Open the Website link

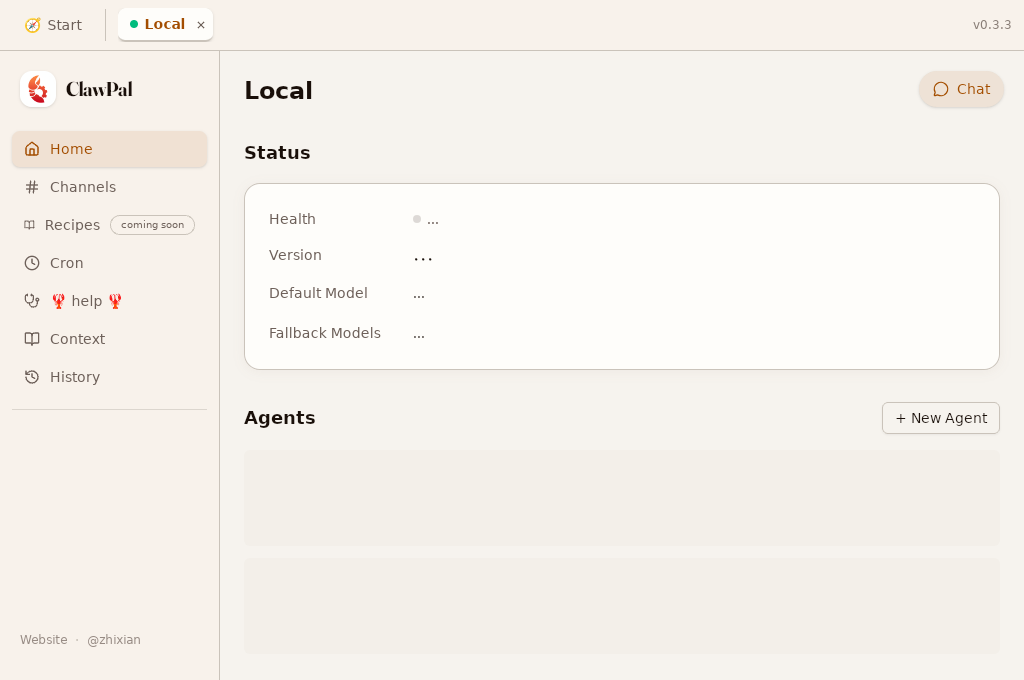pos(44,640)
